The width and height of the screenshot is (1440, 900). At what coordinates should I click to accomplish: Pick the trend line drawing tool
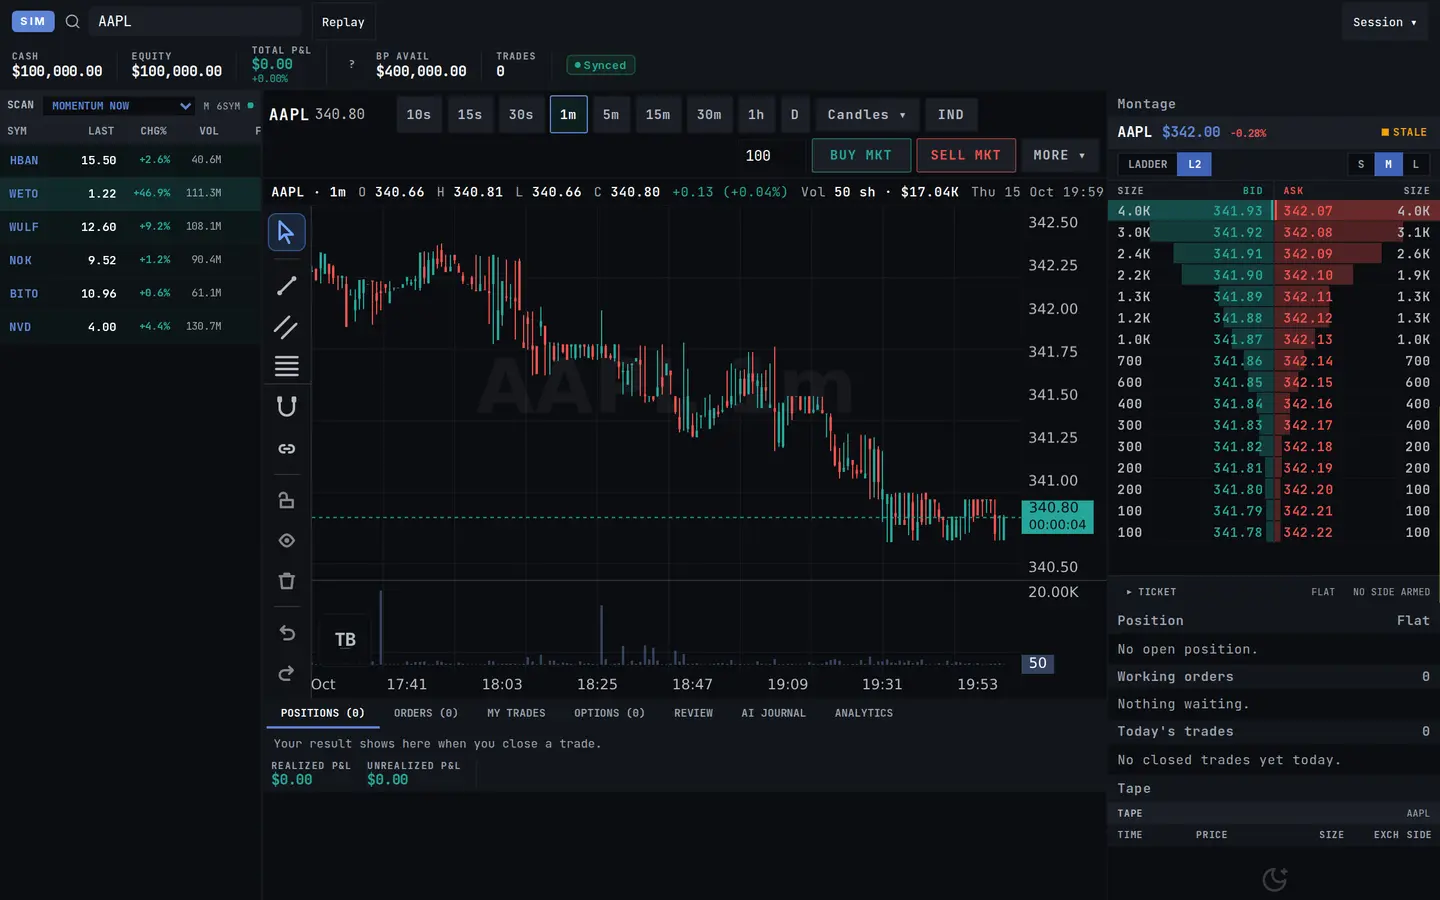pyautogui.click(x=286, y=286)
